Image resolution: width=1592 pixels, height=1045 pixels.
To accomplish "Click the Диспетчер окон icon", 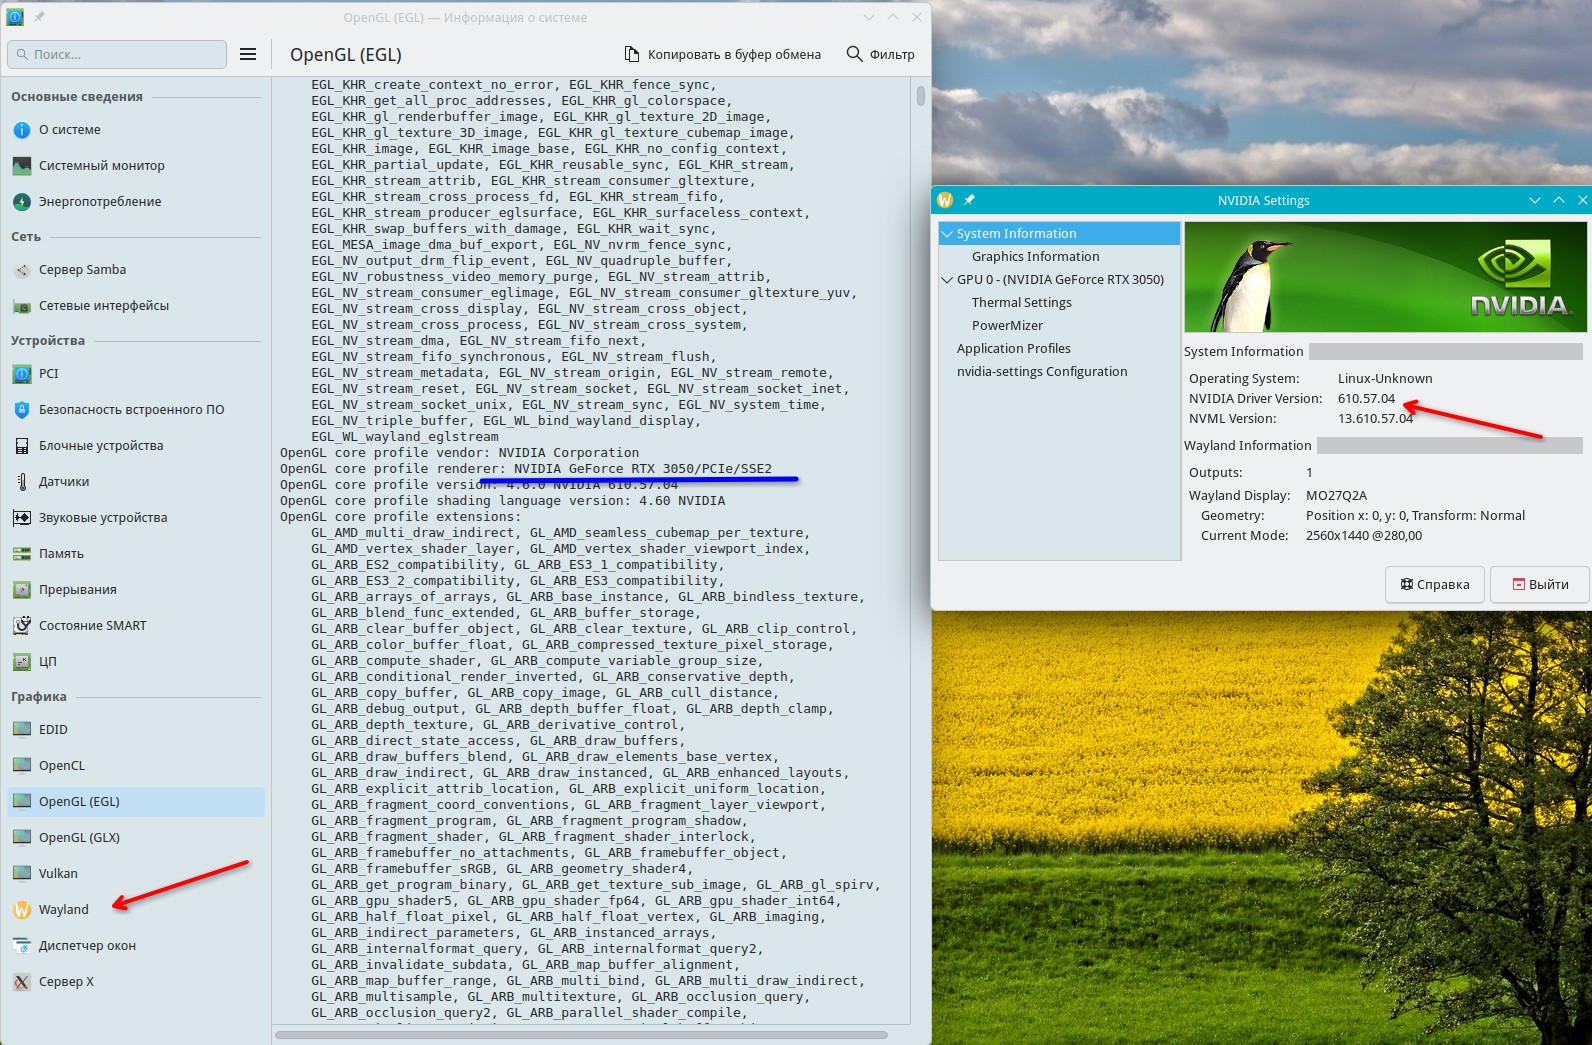I will point(22,946).
